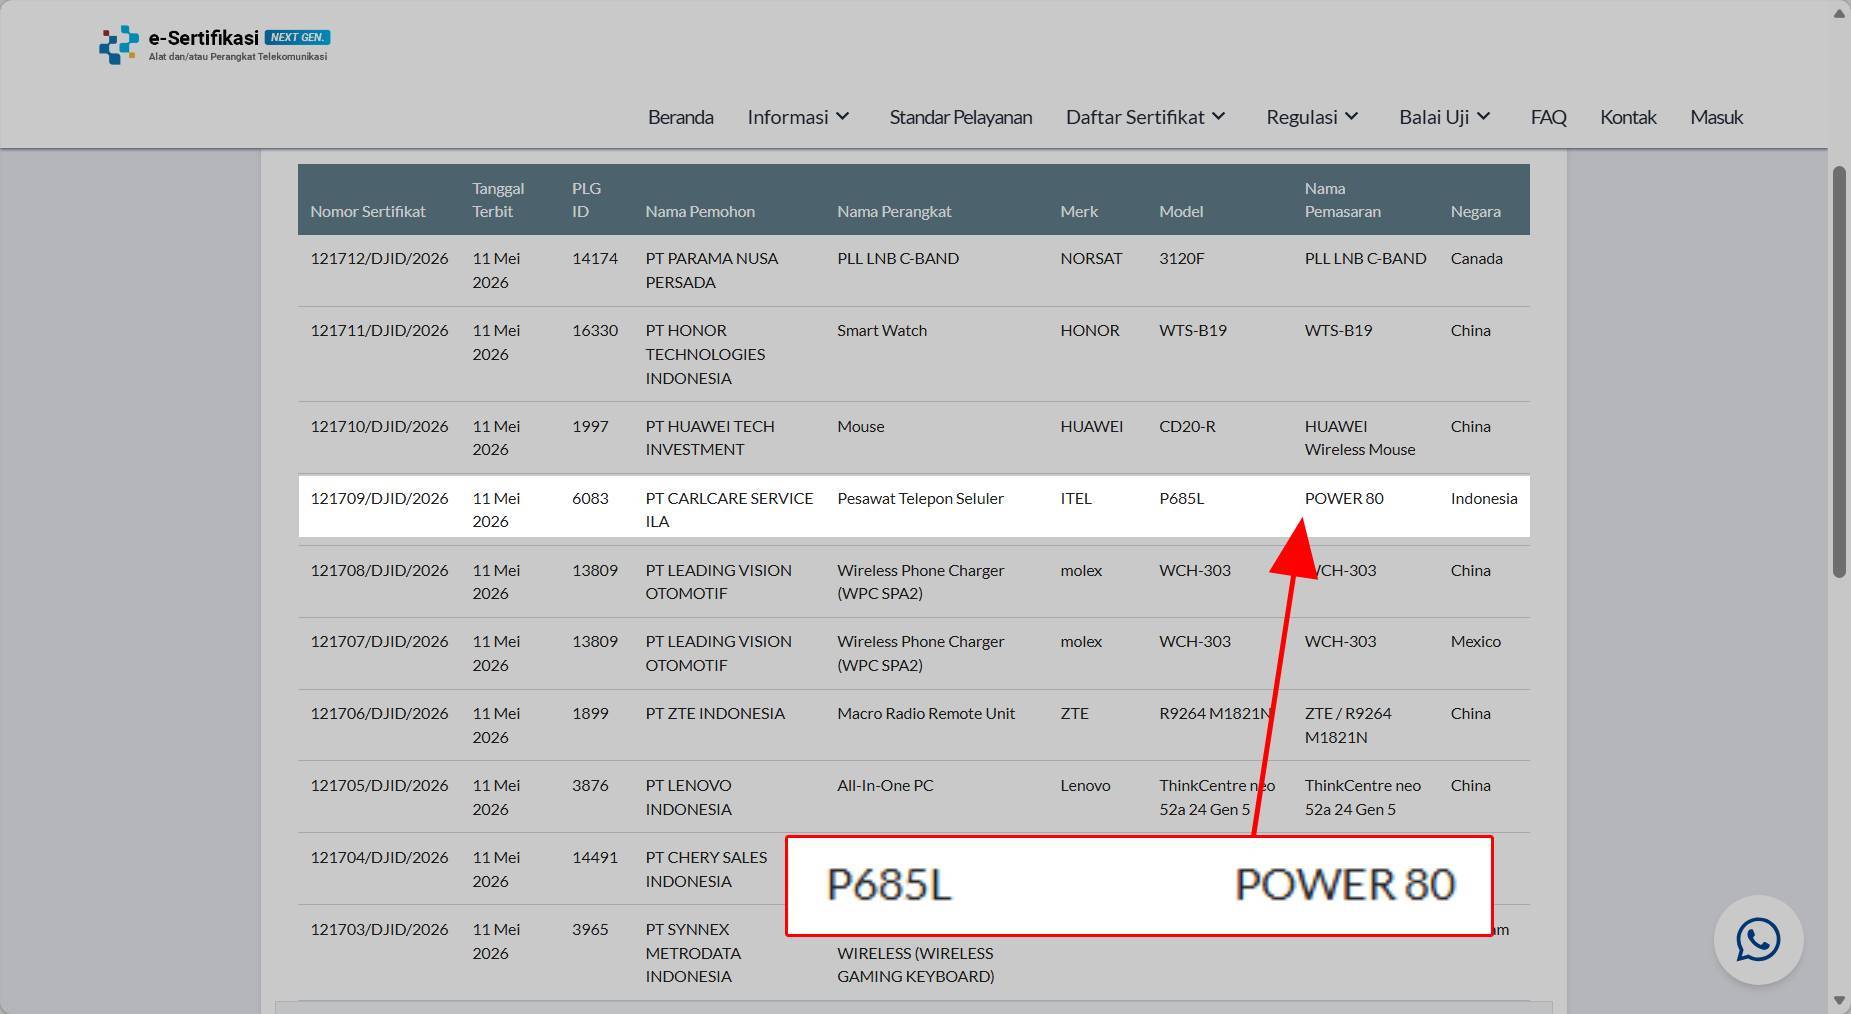Click the P685L model cell in the table row
The image size is (1851, 1014).
[x=1181, y=498]
